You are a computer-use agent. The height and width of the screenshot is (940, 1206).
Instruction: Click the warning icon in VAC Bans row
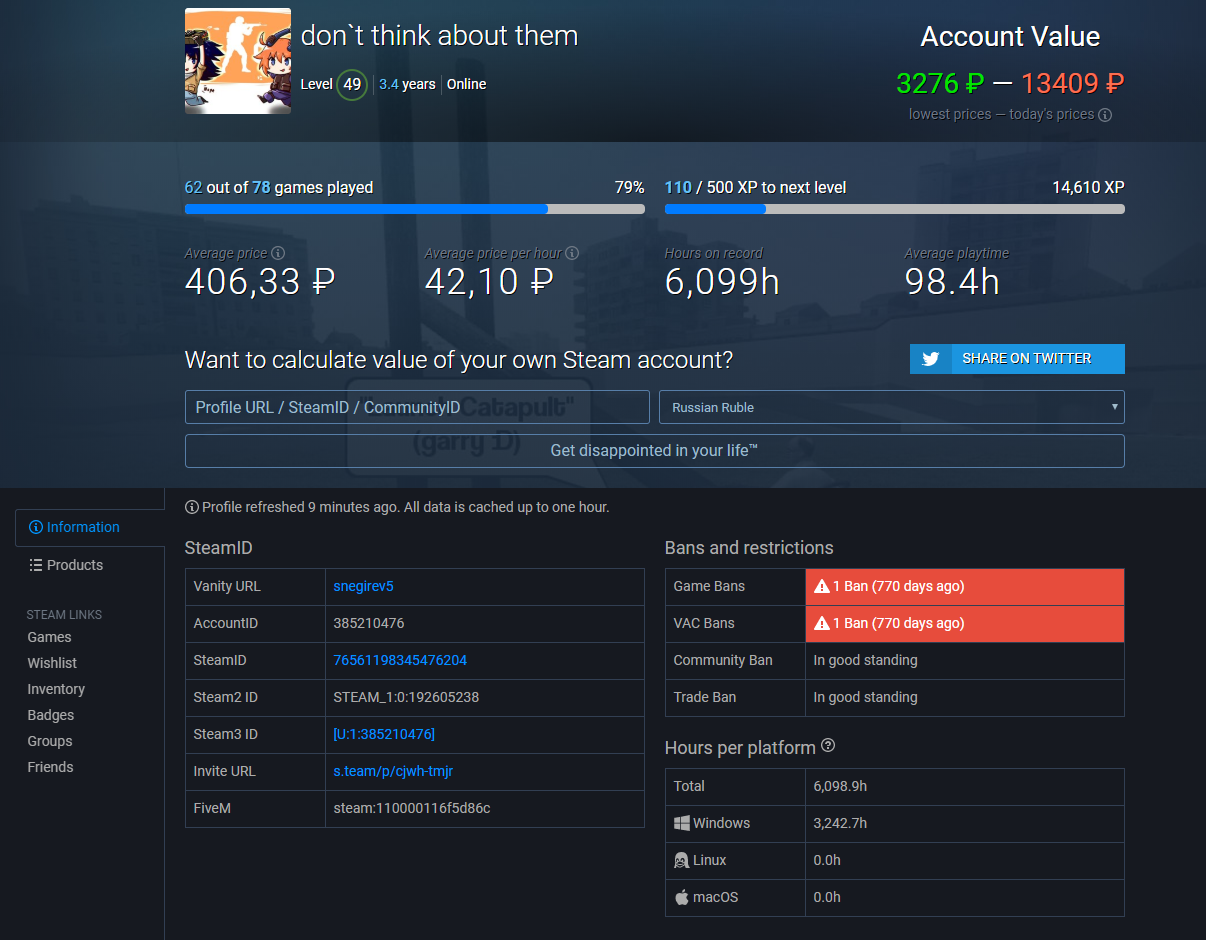click(822, 623)
